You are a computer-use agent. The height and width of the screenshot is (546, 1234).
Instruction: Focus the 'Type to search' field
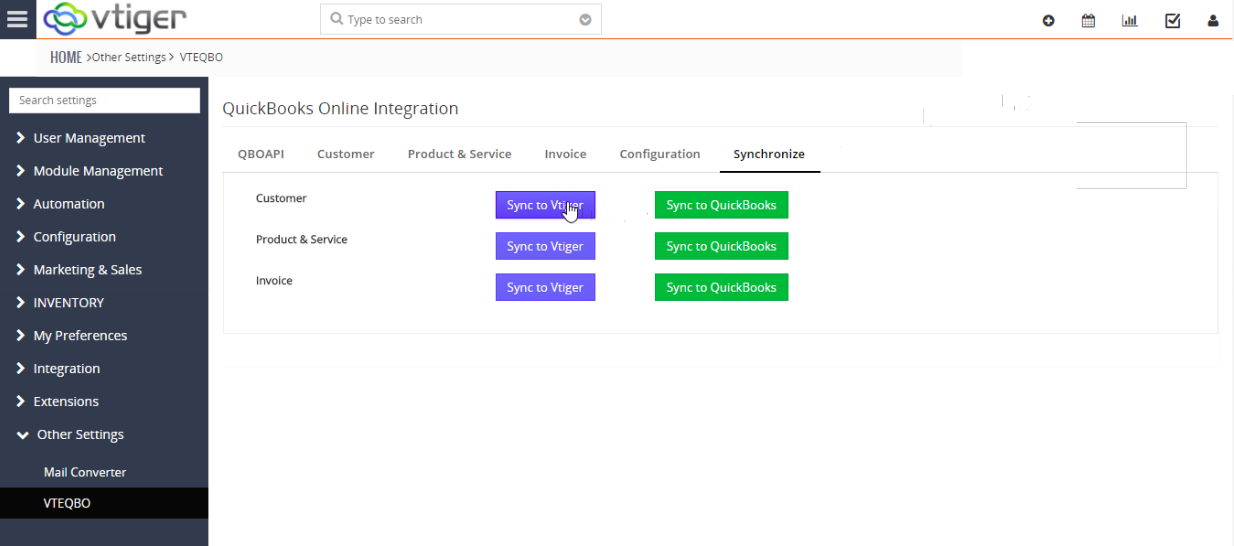pos(460,19)
